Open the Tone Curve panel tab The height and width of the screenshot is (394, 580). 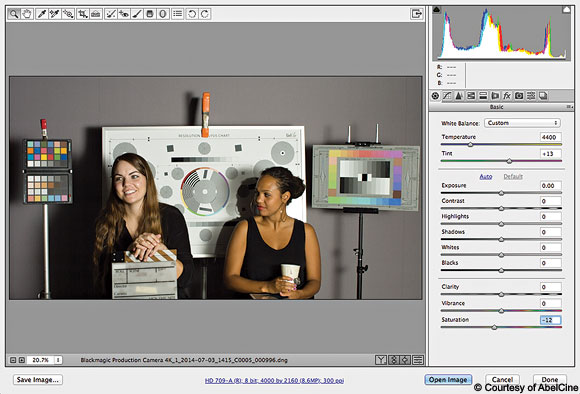tap(447, 96)
